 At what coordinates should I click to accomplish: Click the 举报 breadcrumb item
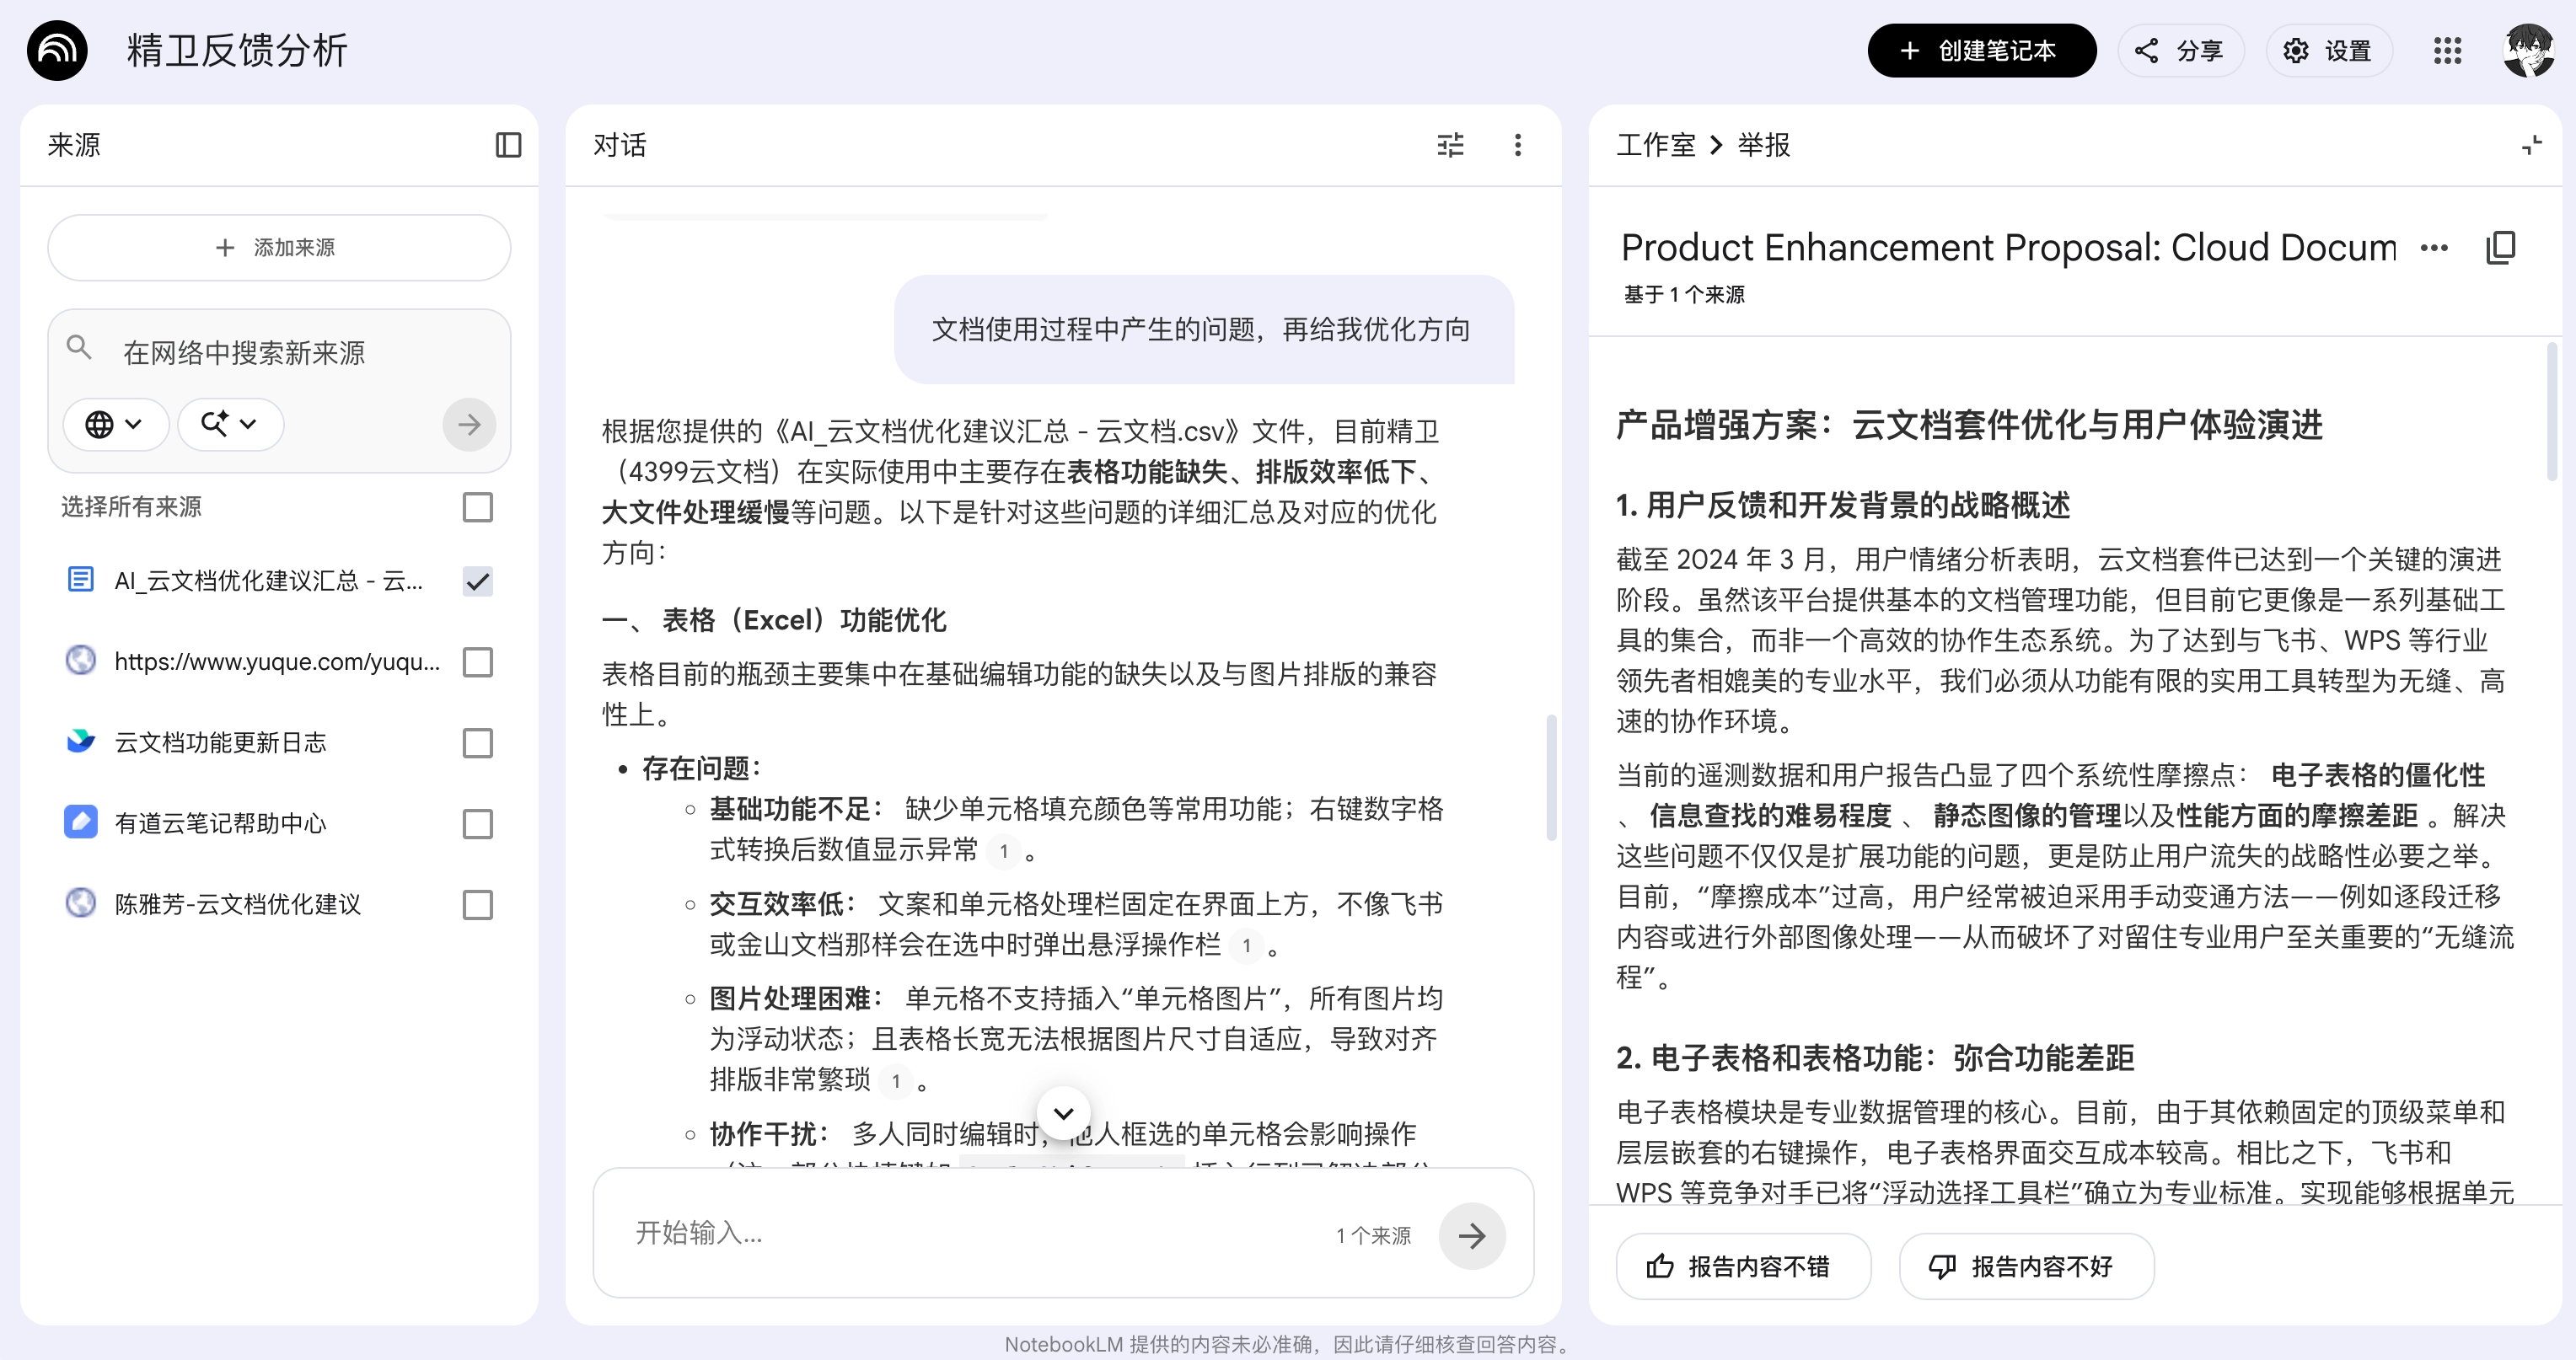(x=1763, y=145)
